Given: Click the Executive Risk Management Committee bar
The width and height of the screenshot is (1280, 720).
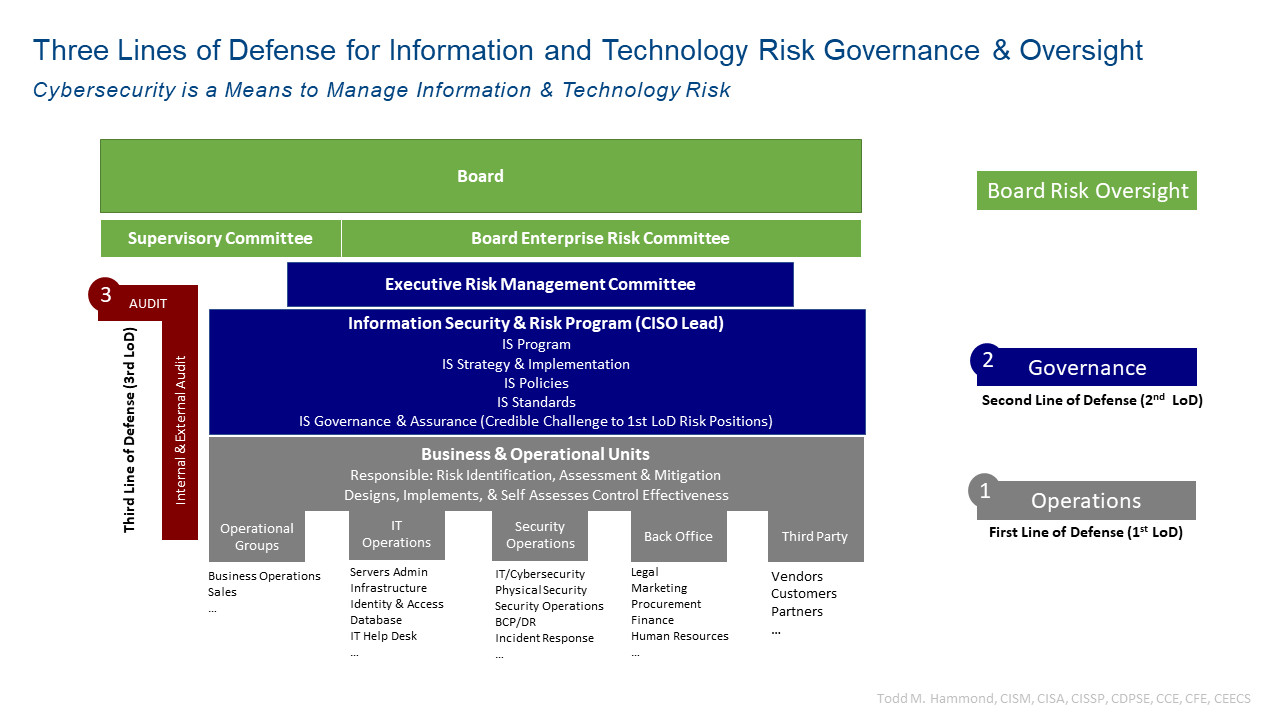Looking at the screenshot, I should (x=540, y=284).
